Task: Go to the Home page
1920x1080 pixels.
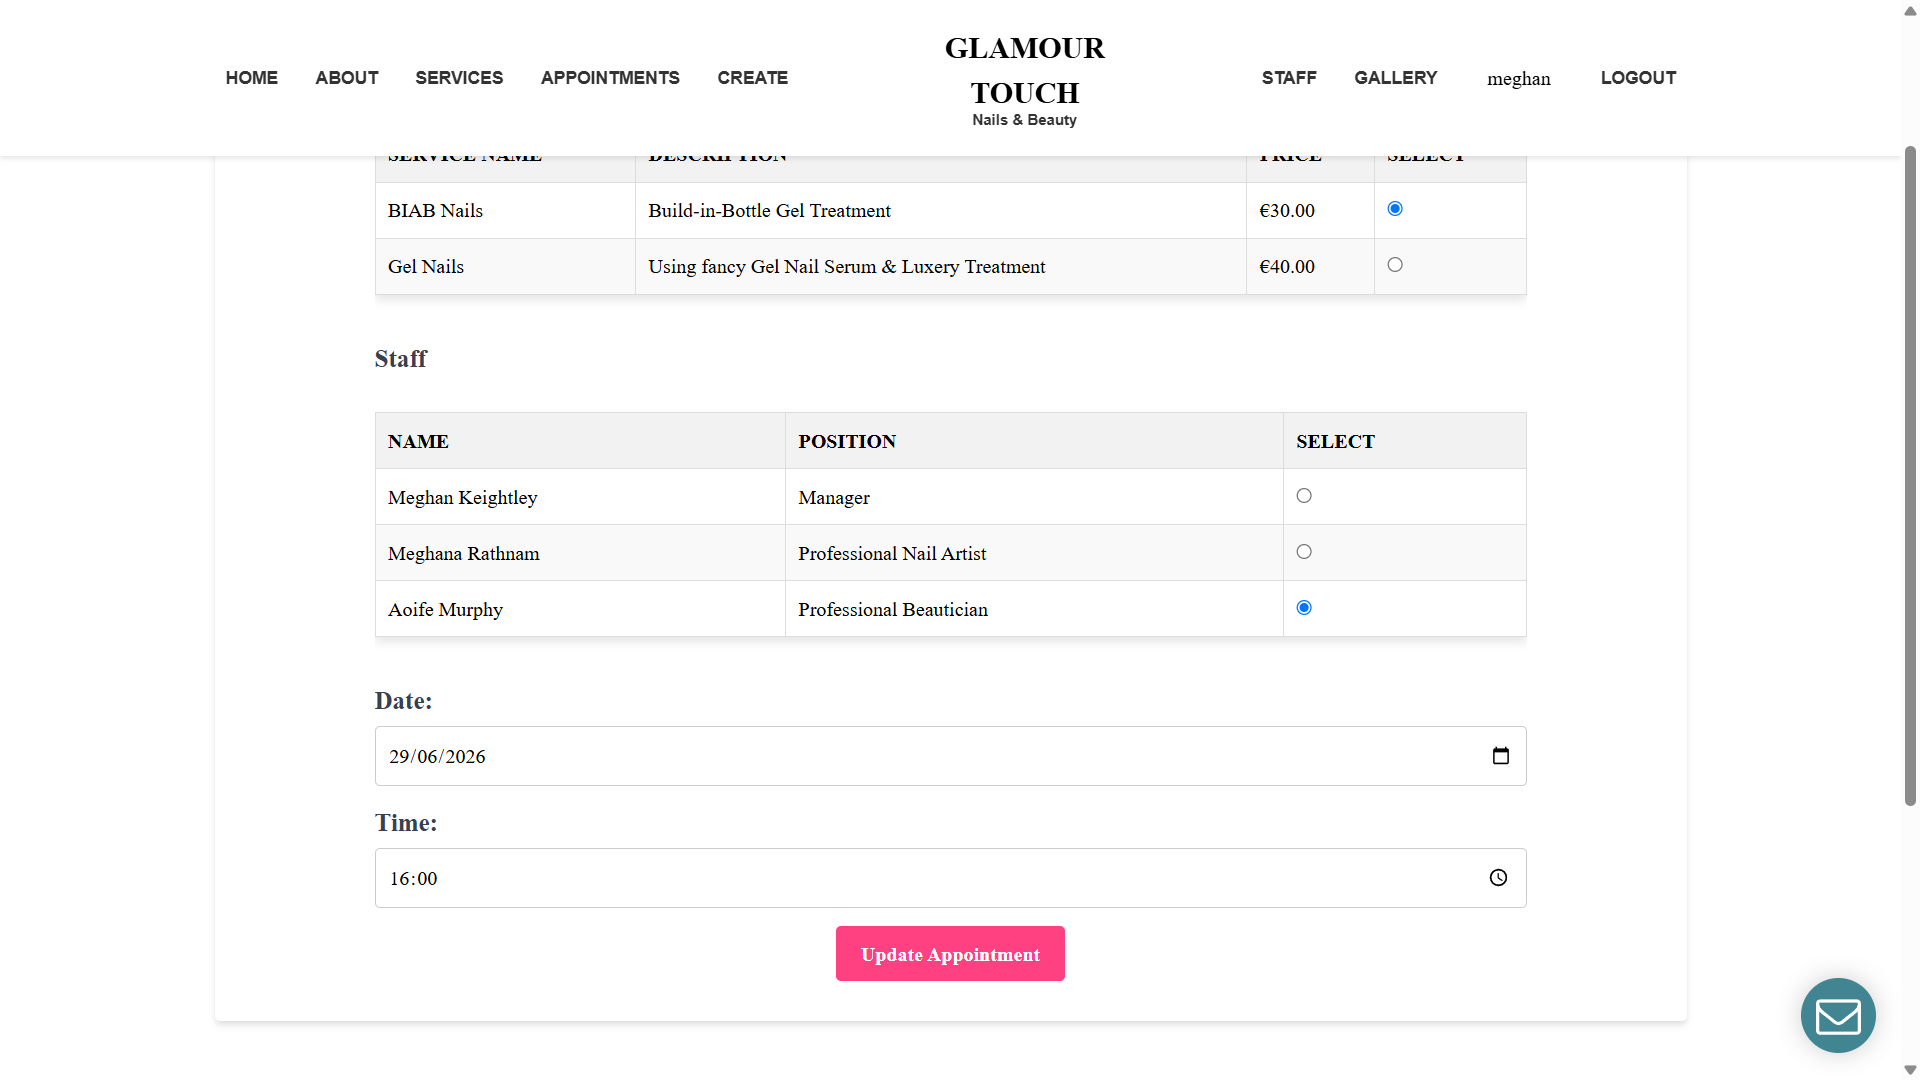Action: [x=252, y=78]
